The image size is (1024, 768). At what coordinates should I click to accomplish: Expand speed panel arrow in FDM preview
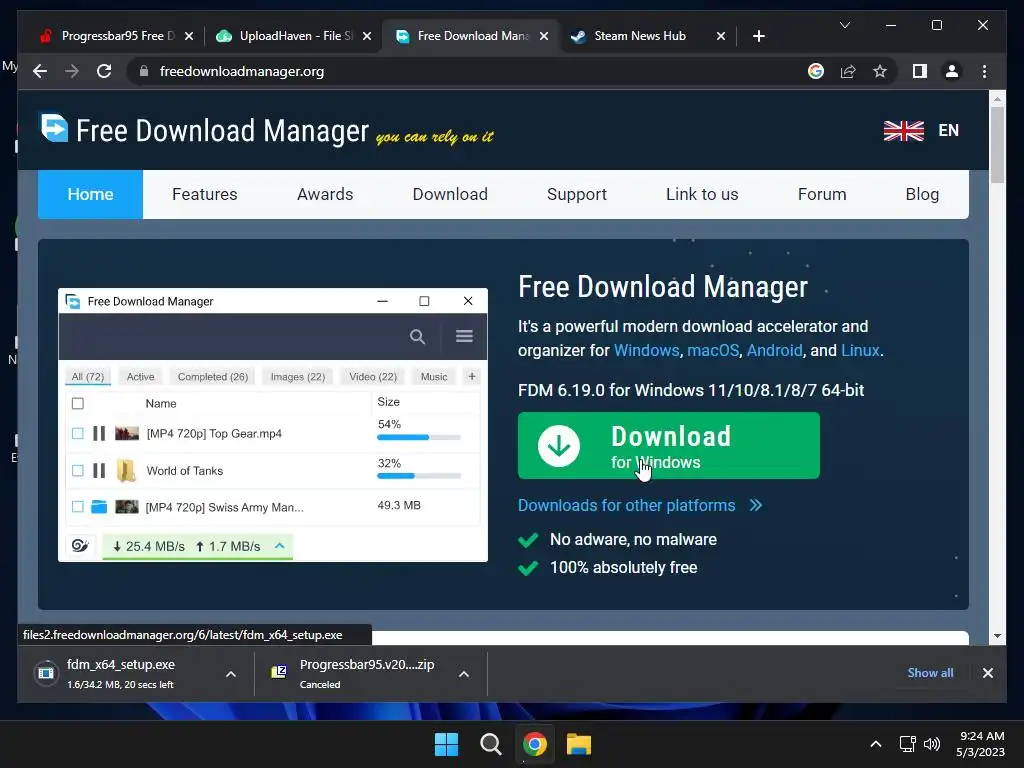point(280,545)
